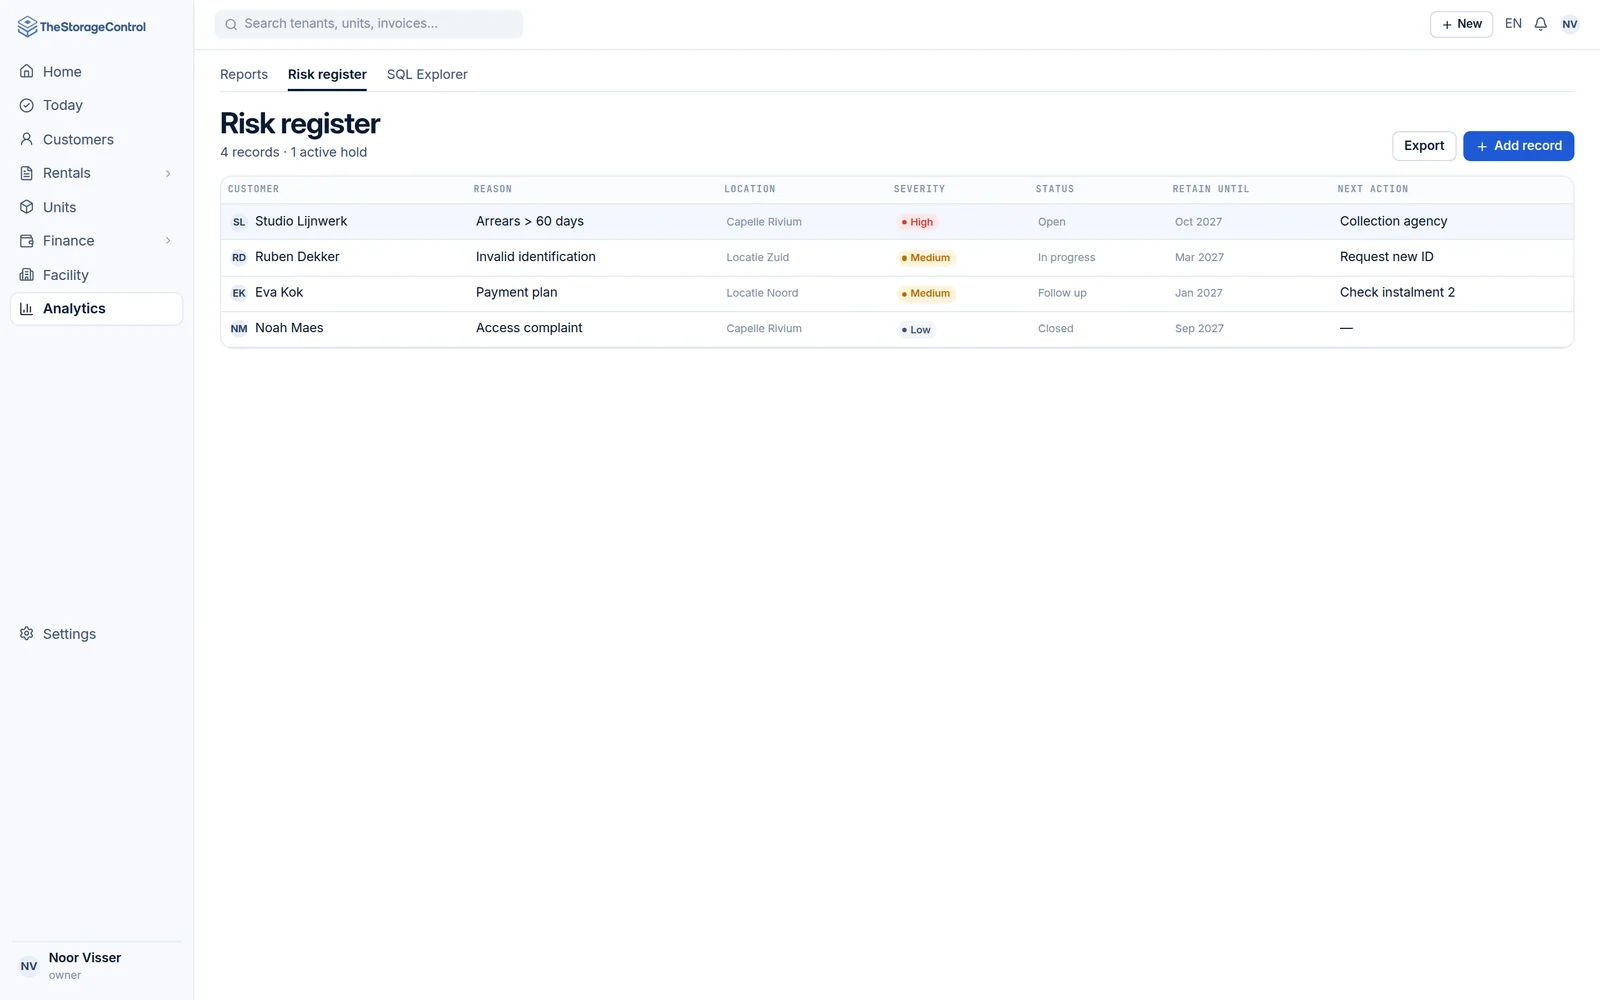This screenshot has height=1000, width=1600.
Task: Focus the search tenants input field
Action: pyautogui.click(x=369, y=24)
